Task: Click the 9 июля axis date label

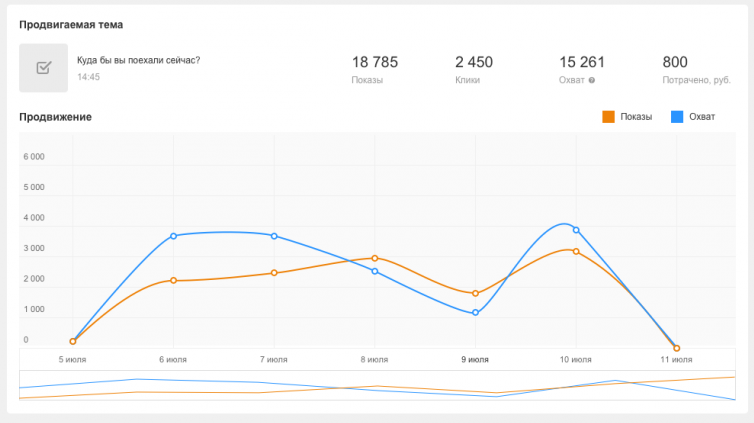Action: coord(475,359)
